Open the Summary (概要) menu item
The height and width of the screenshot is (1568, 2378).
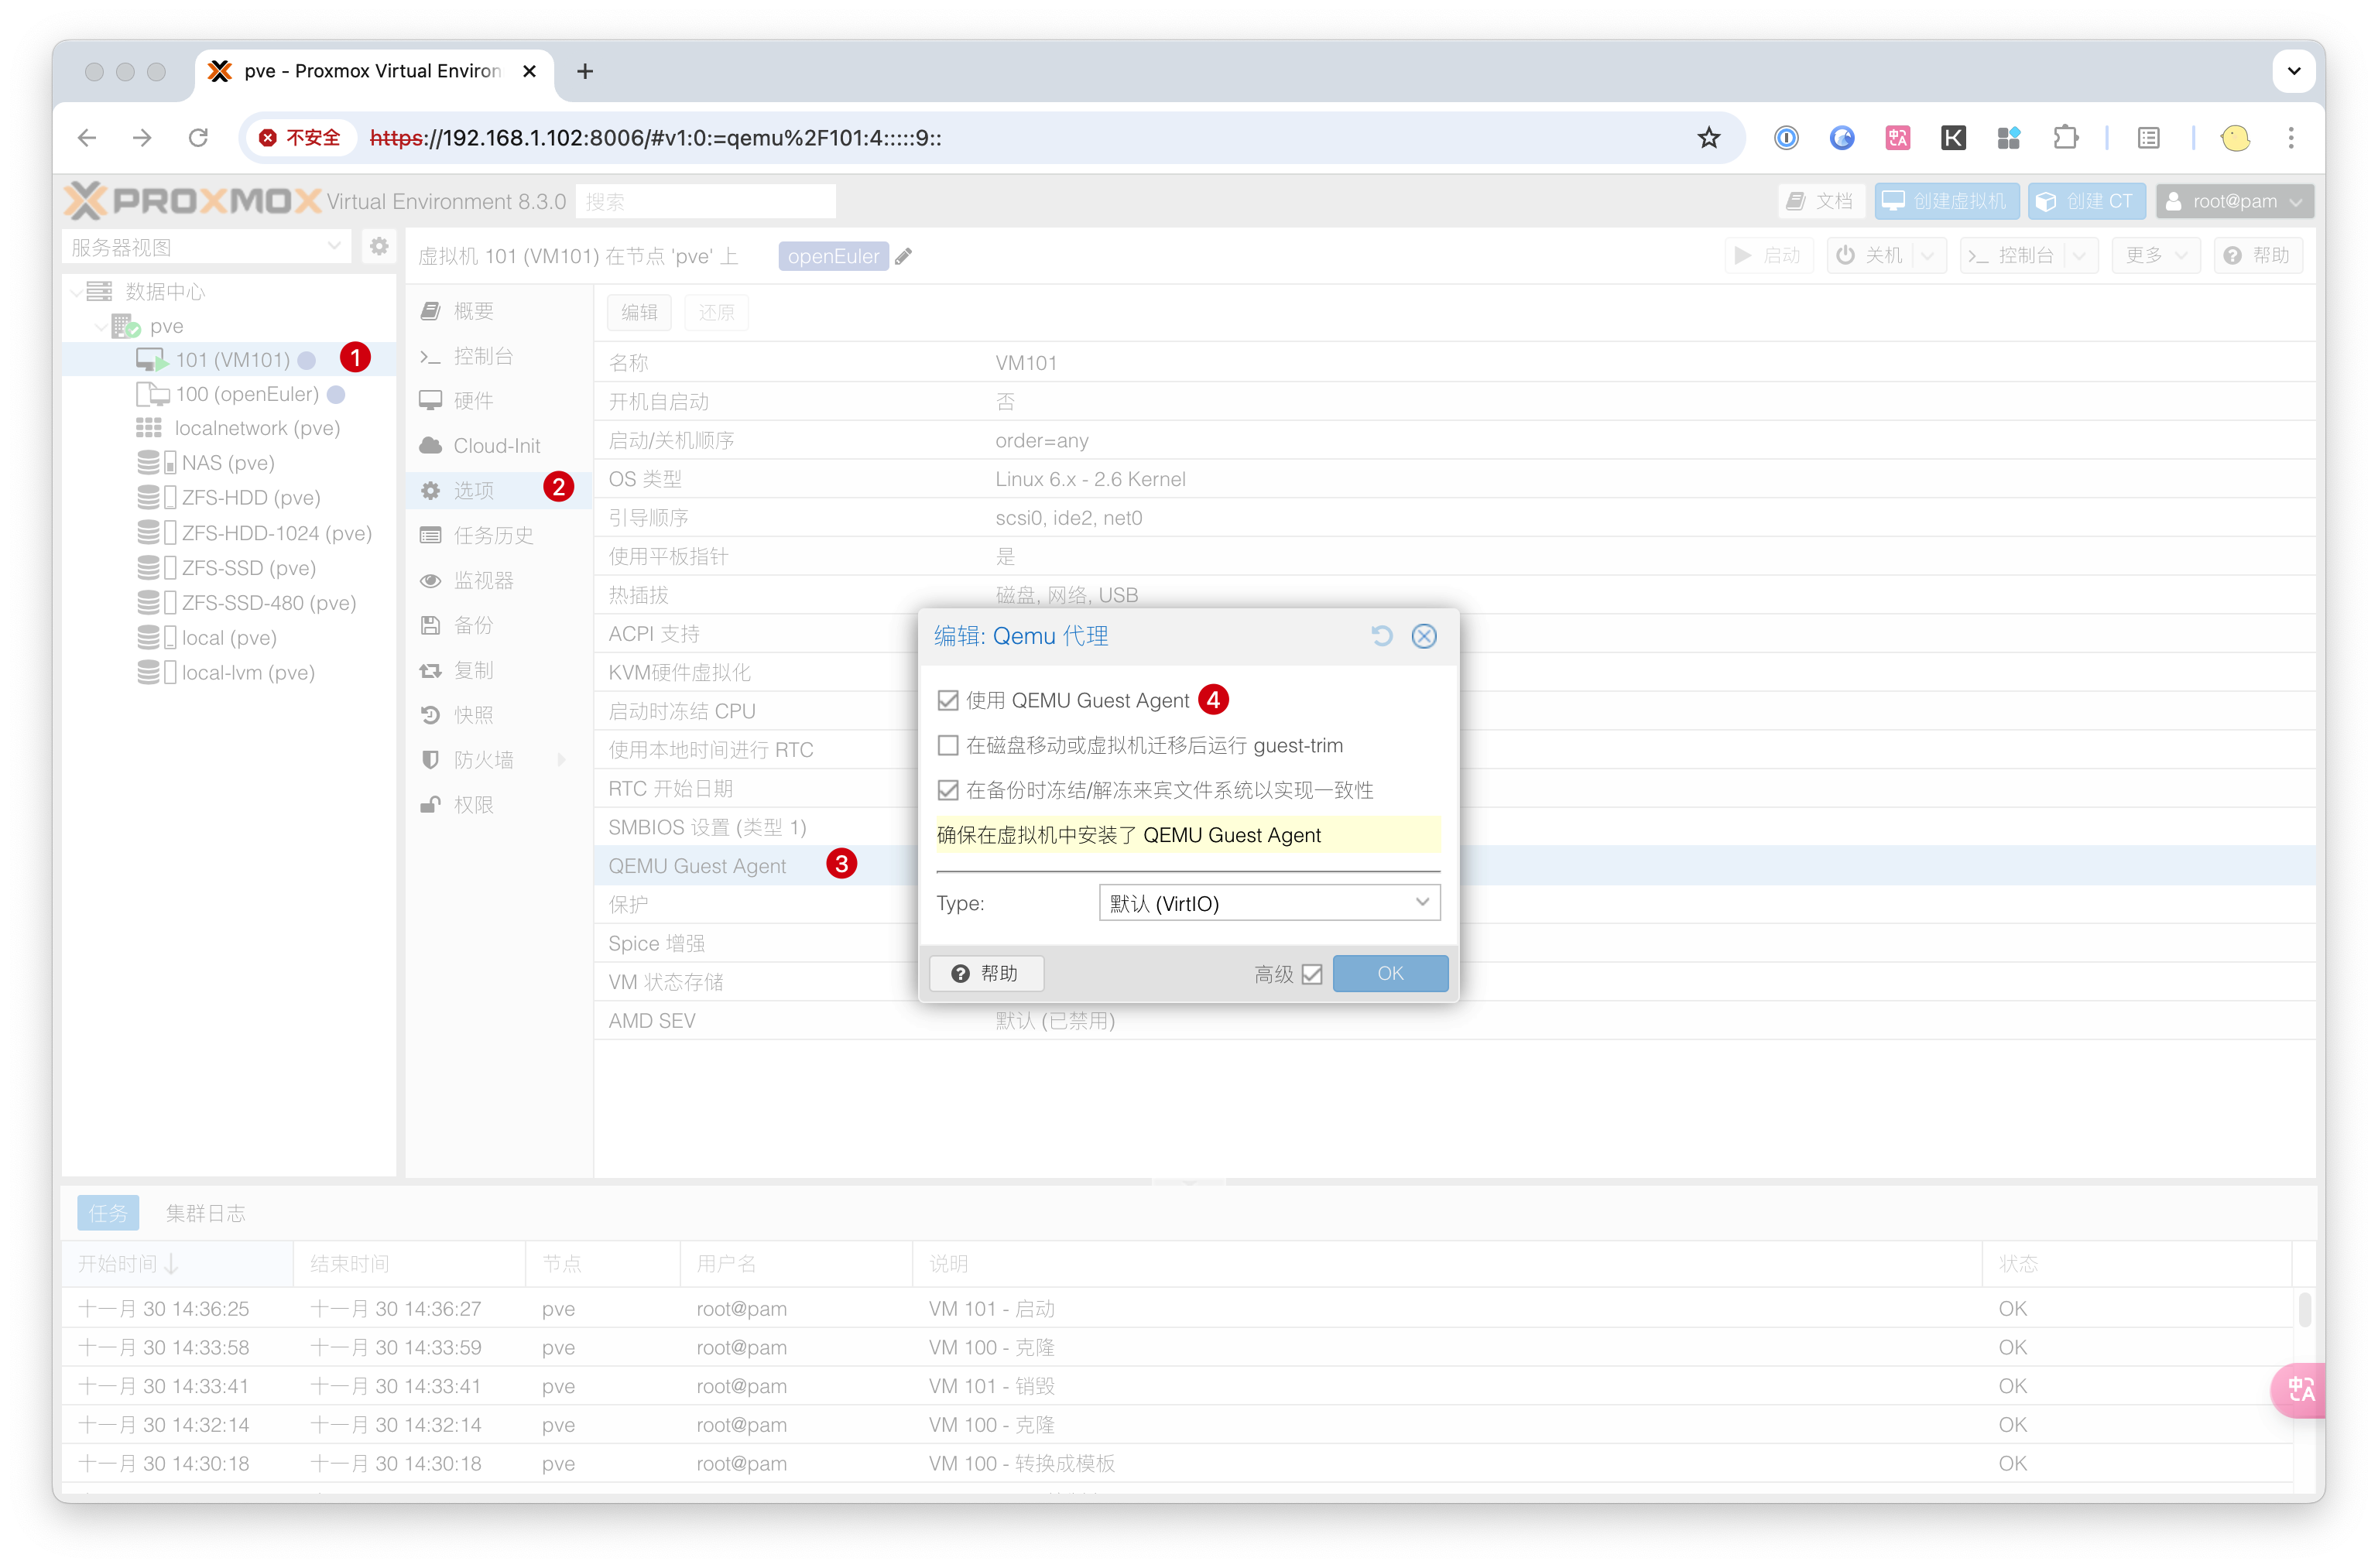tap(497, 311)
